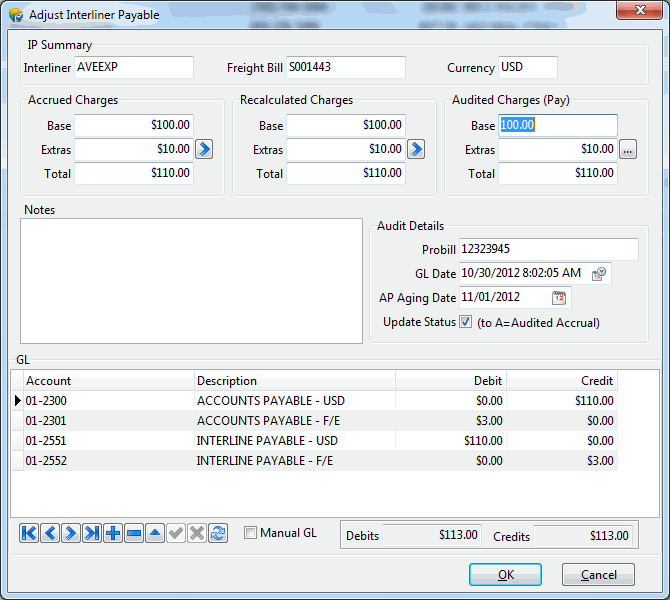670x600 pixels.
Task: Toggle Update Status checkbox
Action: click(x=465, y=322)
